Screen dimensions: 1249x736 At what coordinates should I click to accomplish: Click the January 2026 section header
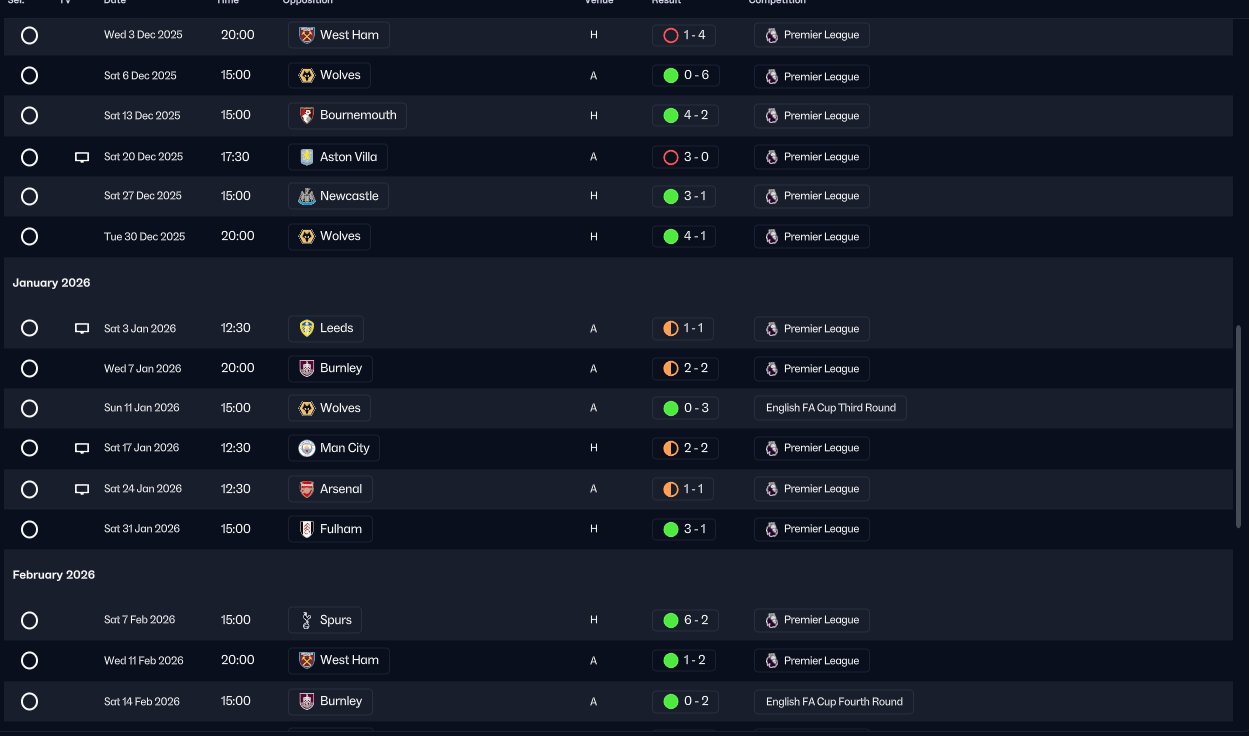(x=52, y=283)
